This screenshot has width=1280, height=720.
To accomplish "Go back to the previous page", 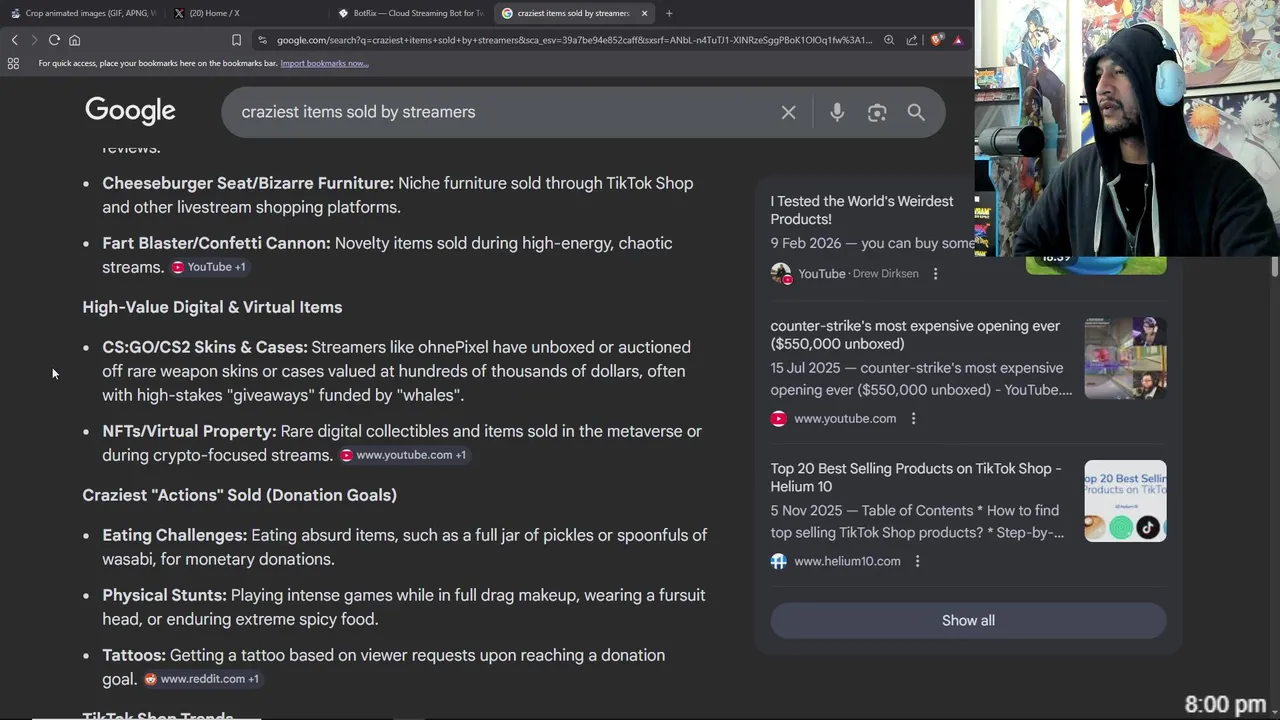I will pyautogui.click(x=14, y=40).
